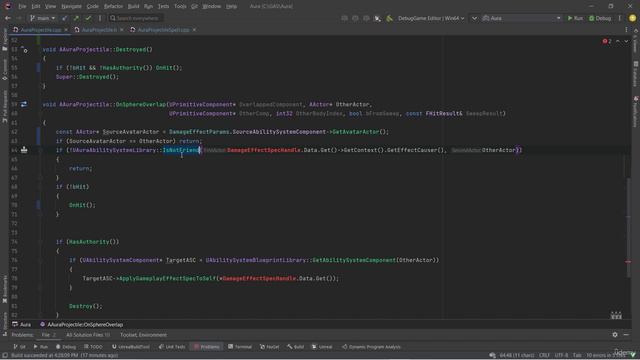Viewport: 640px width, 360px height.
Task: Click the build hammer icon in toolbar
Action: pyautogui.click(x=389, y=18)
